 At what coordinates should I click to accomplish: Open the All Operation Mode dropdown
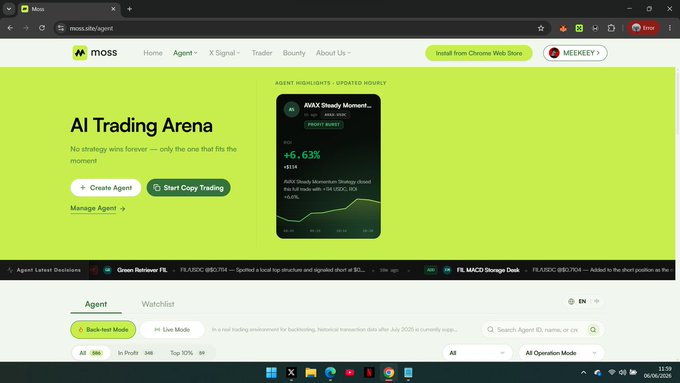pyautogui.click(x=561, y=353)
